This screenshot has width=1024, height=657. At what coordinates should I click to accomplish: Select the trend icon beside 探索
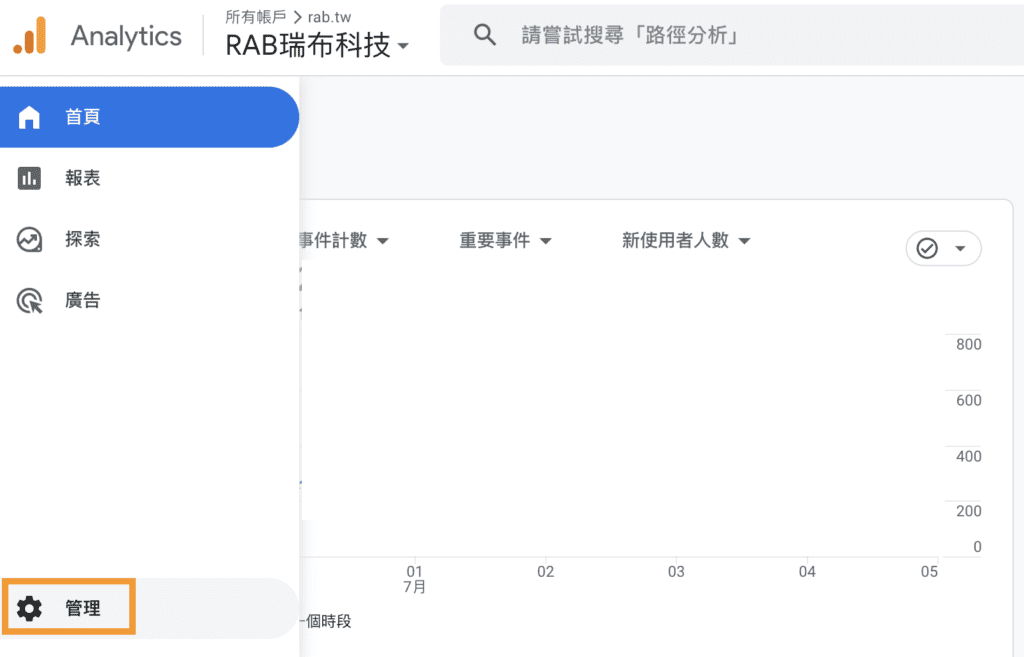30,240
